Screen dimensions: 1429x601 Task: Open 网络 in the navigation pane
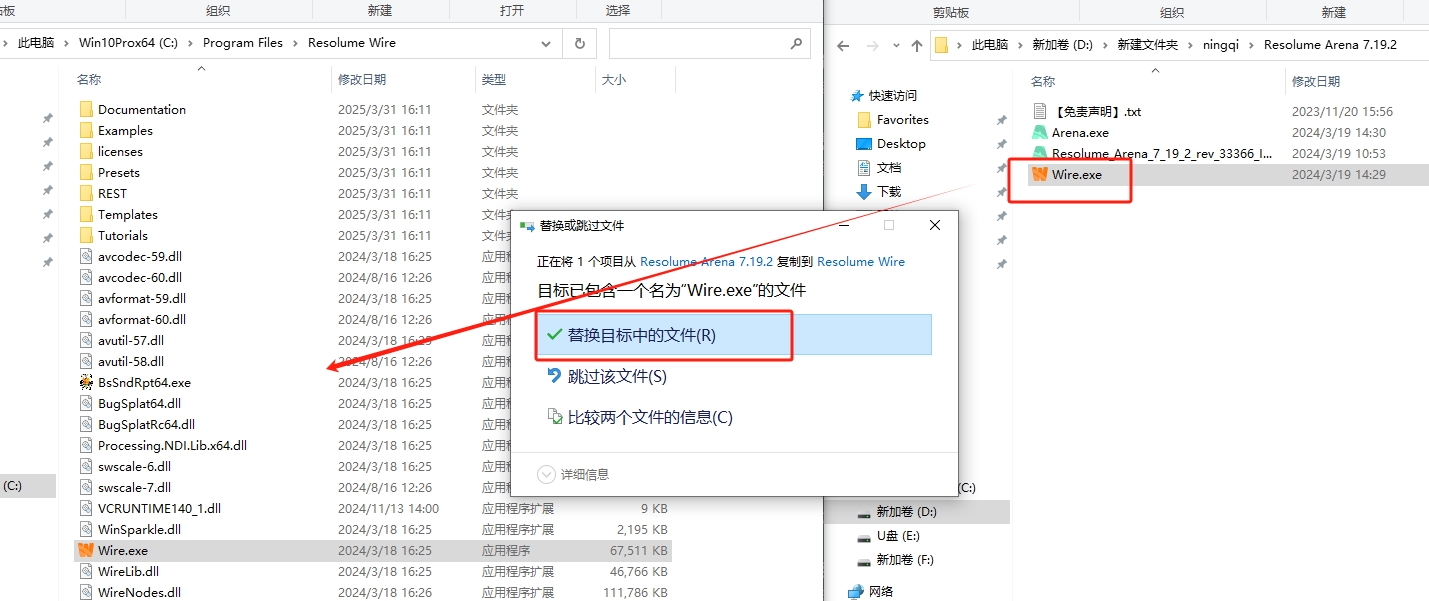tap(881, 591)
